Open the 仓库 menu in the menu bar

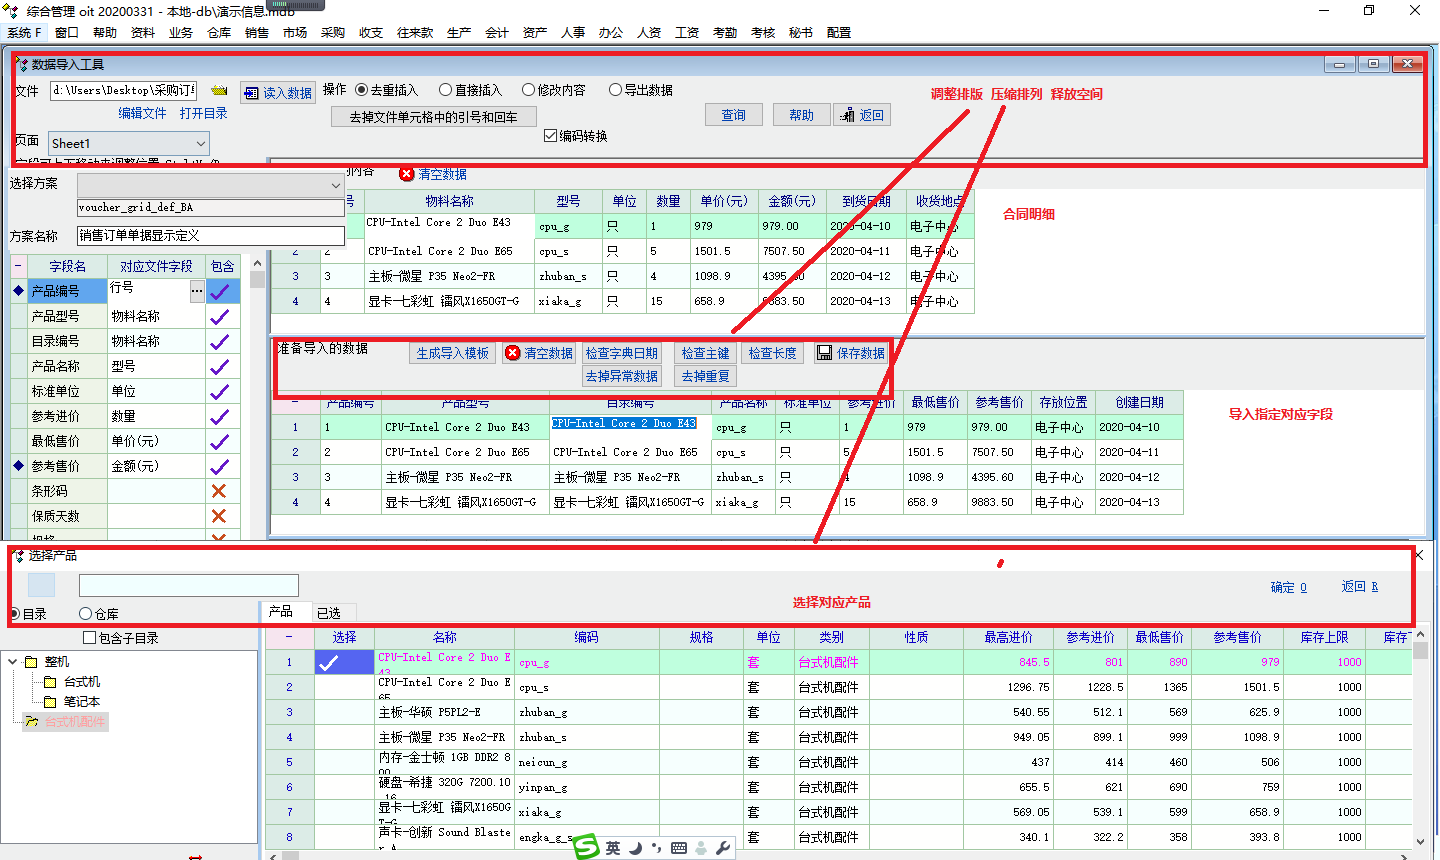point(219,33)
